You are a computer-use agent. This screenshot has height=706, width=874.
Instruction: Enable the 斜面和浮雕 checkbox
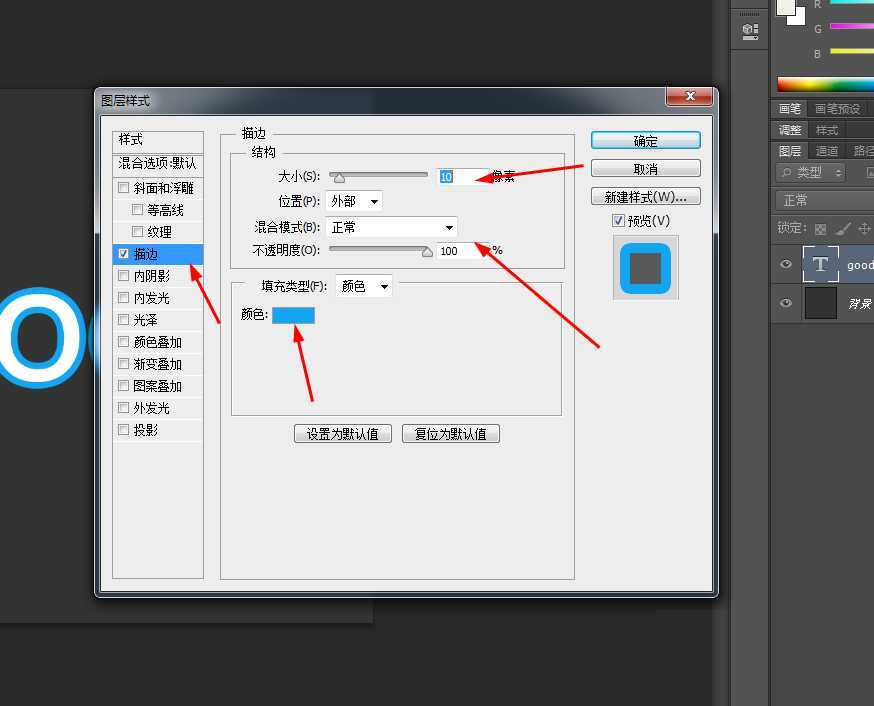pyautogui.click(x=123, y=187)
